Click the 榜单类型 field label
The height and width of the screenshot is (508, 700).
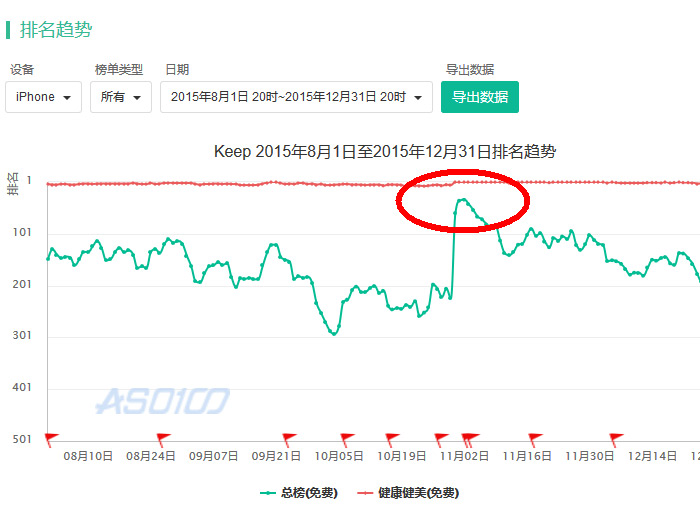(x=119, y=70)
